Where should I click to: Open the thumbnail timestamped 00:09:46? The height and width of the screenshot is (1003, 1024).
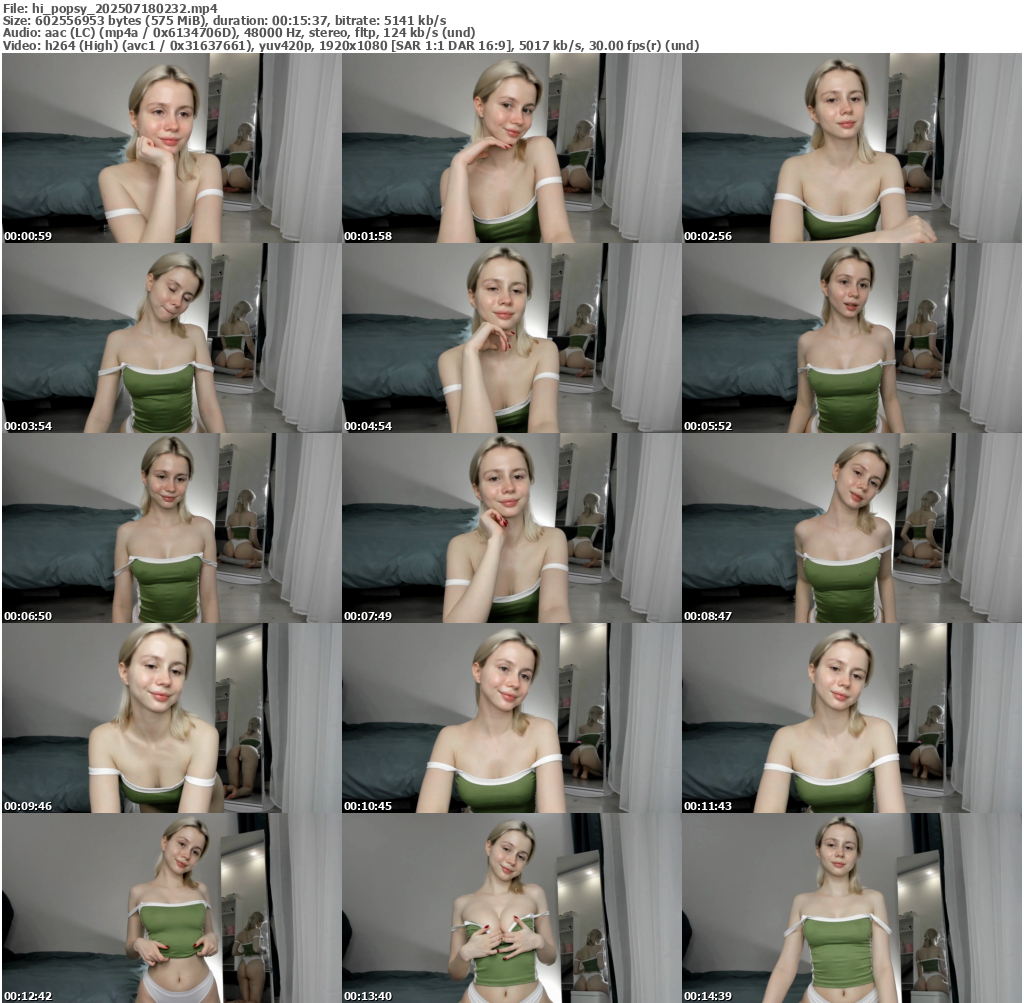click(172, 718)
